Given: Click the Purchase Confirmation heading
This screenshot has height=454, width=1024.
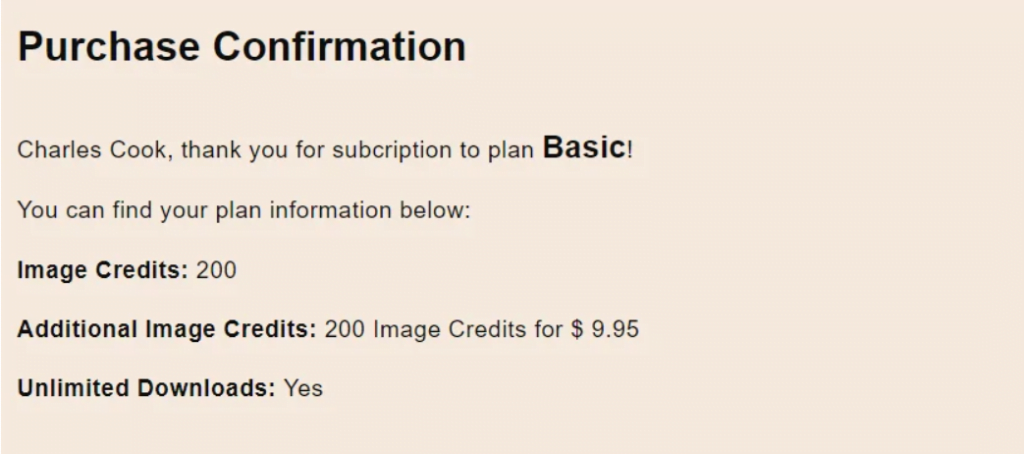Looking at the screenshot, I should coord(242,46).
